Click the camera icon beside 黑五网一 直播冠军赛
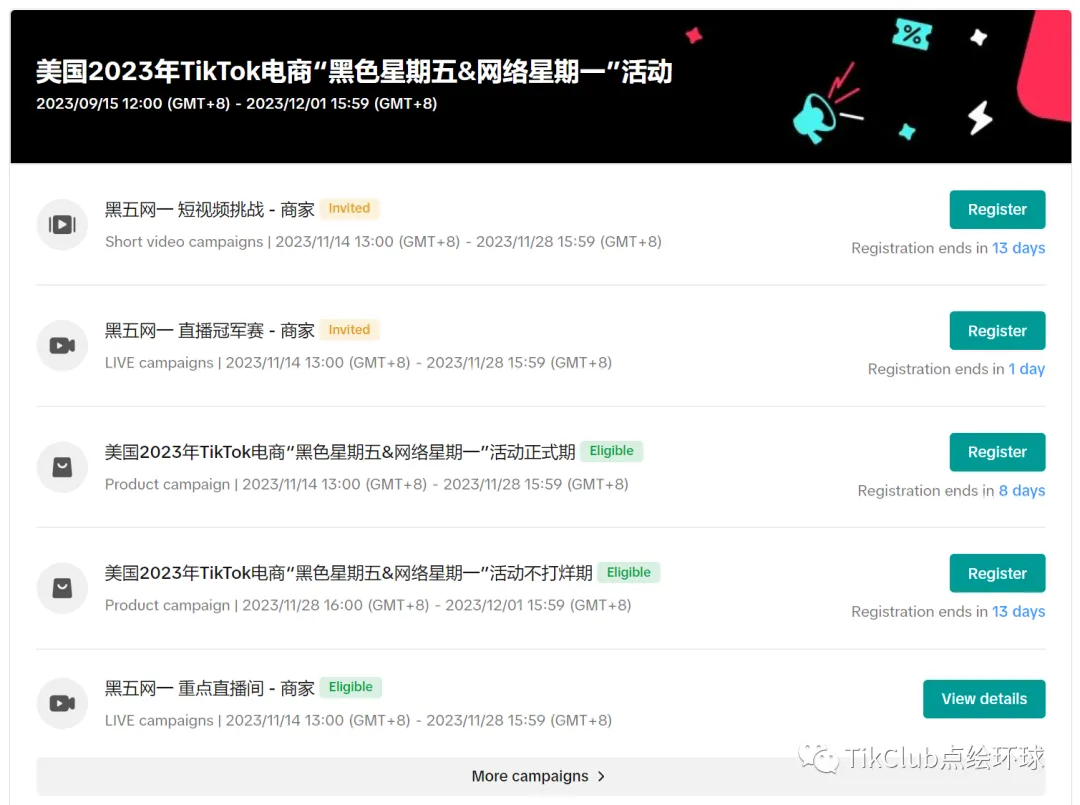1080x805 pixels. coord(62,346)
